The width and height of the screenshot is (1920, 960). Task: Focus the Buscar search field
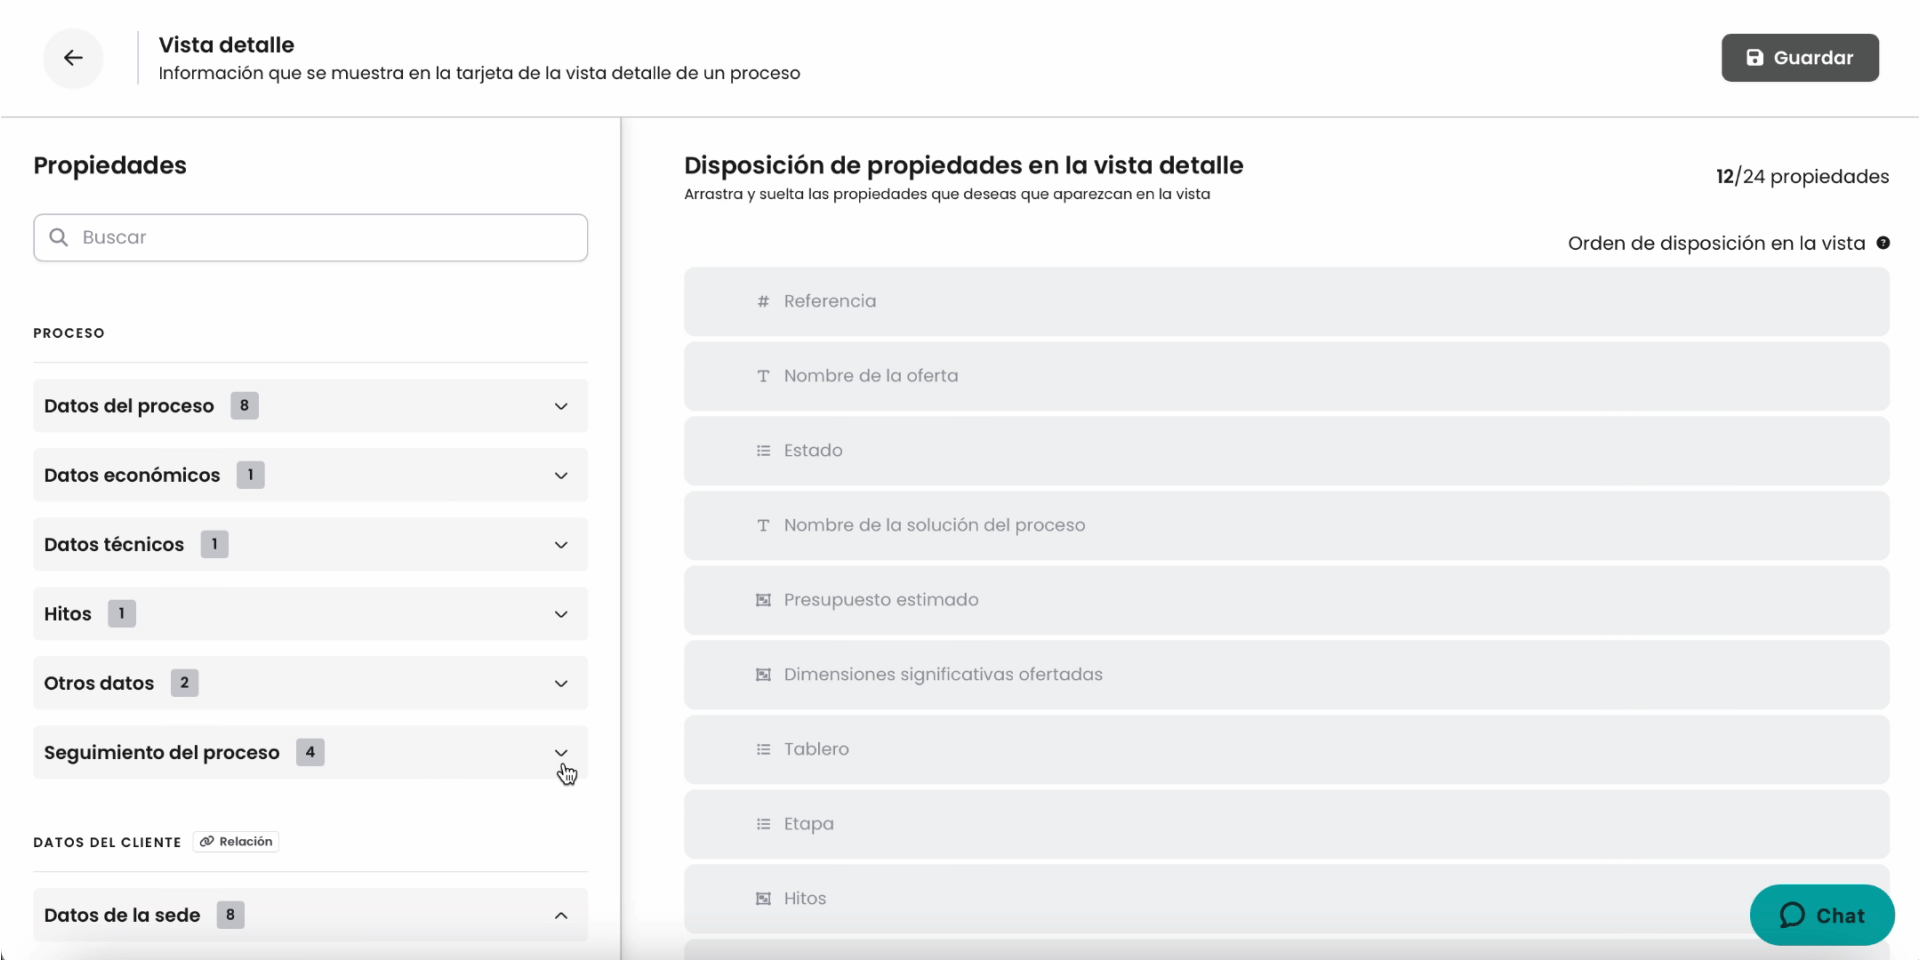(x=310, y=237)
